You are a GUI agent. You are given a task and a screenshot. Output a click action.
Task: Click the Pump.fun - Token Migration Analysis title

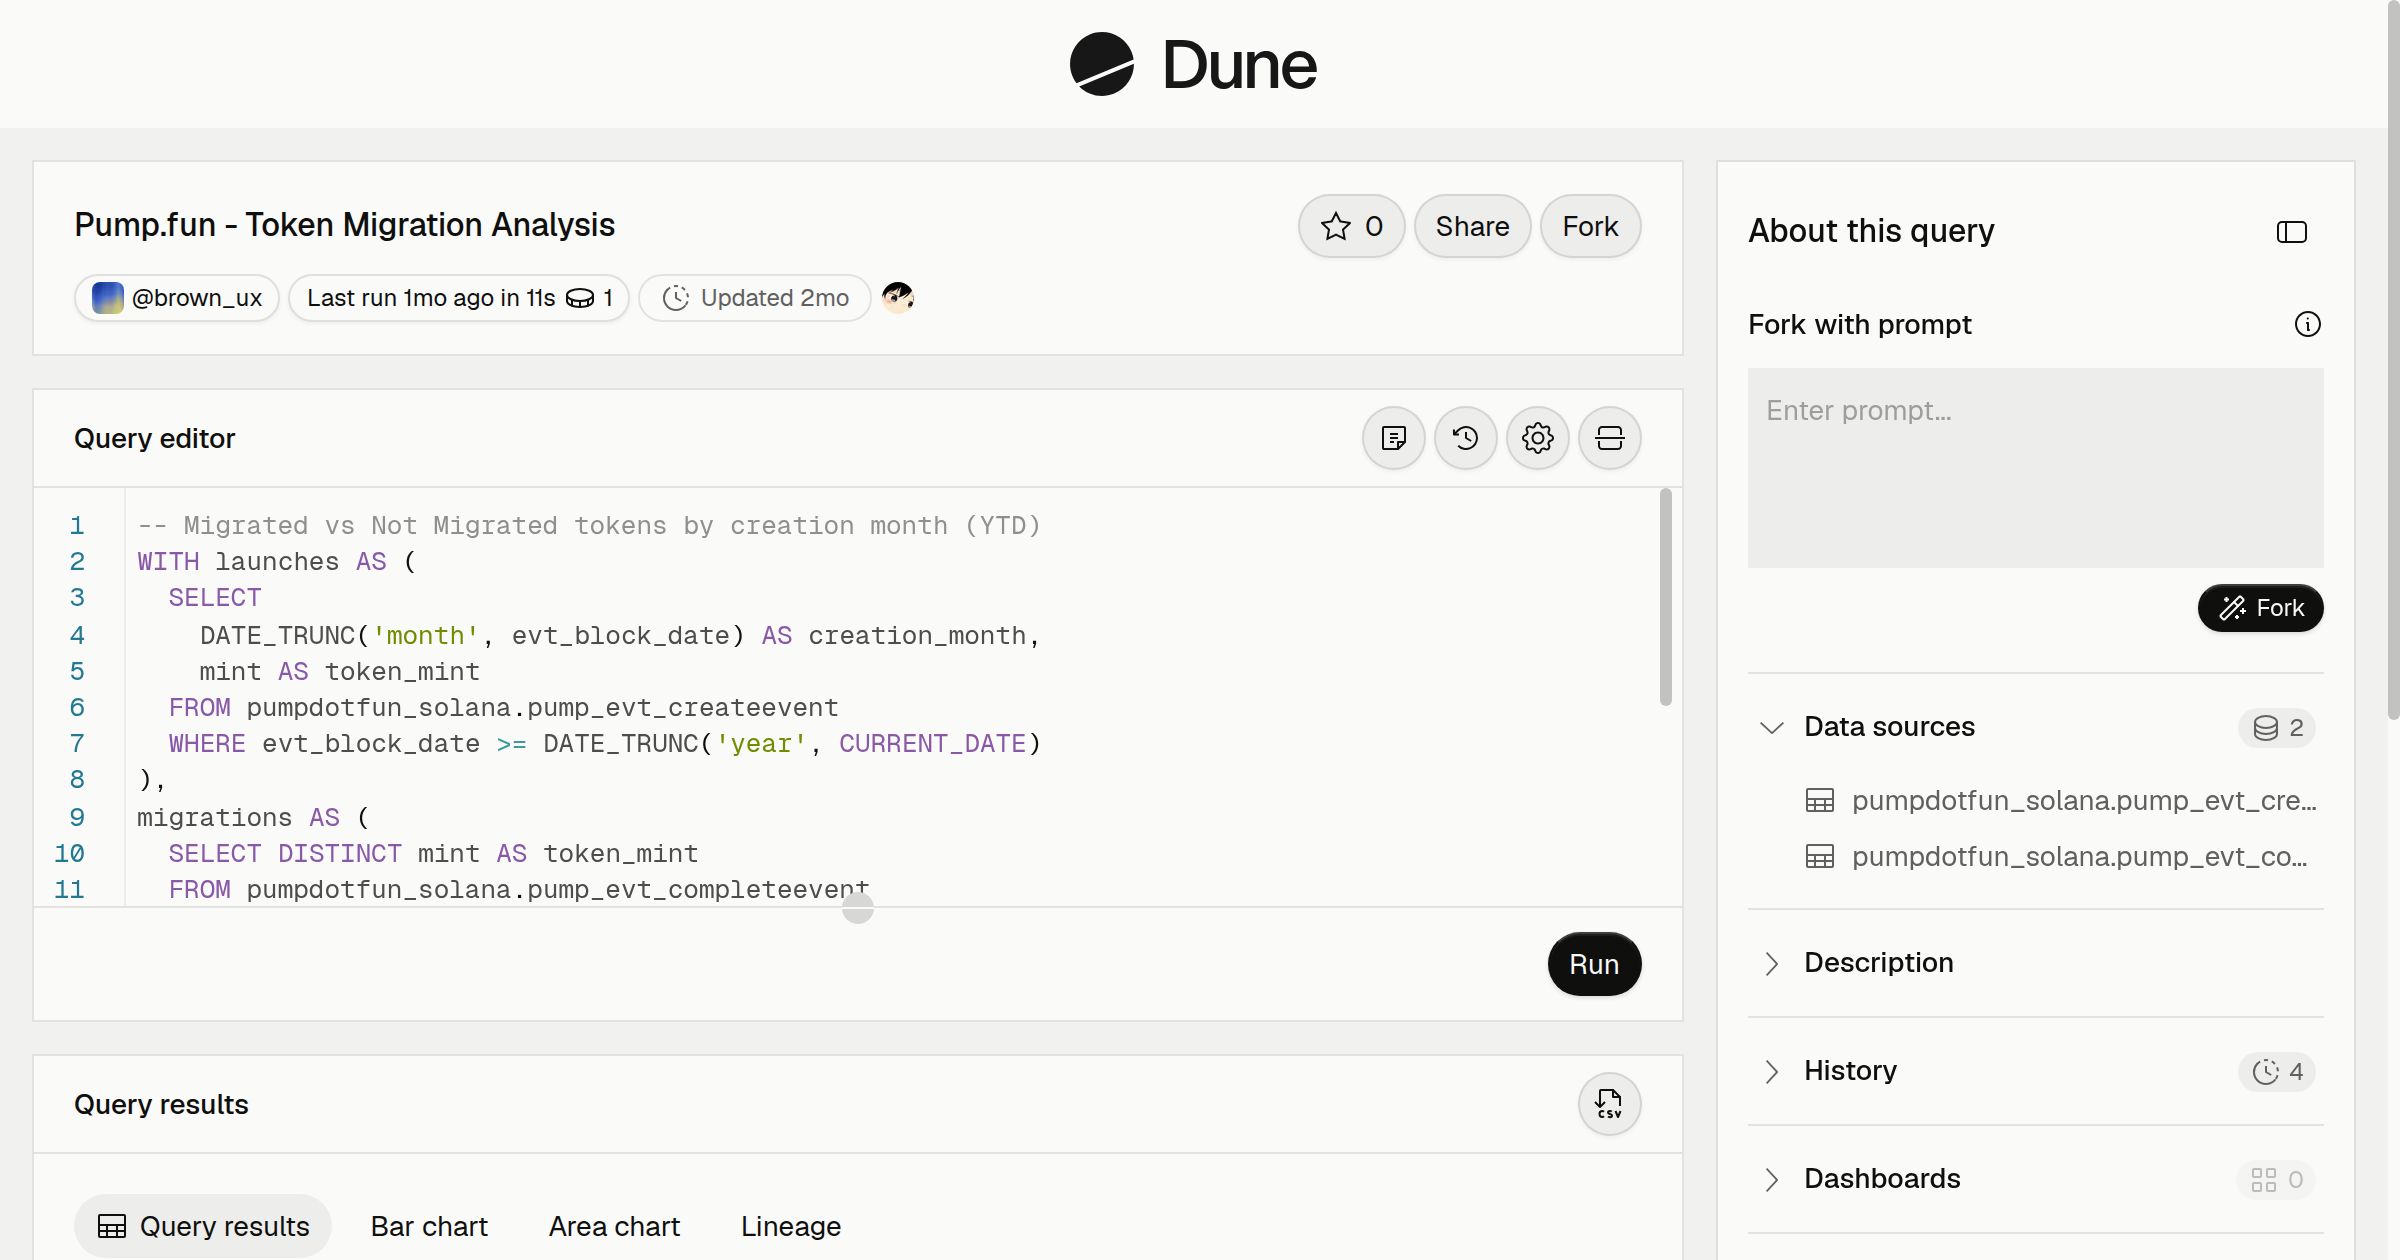344,225
